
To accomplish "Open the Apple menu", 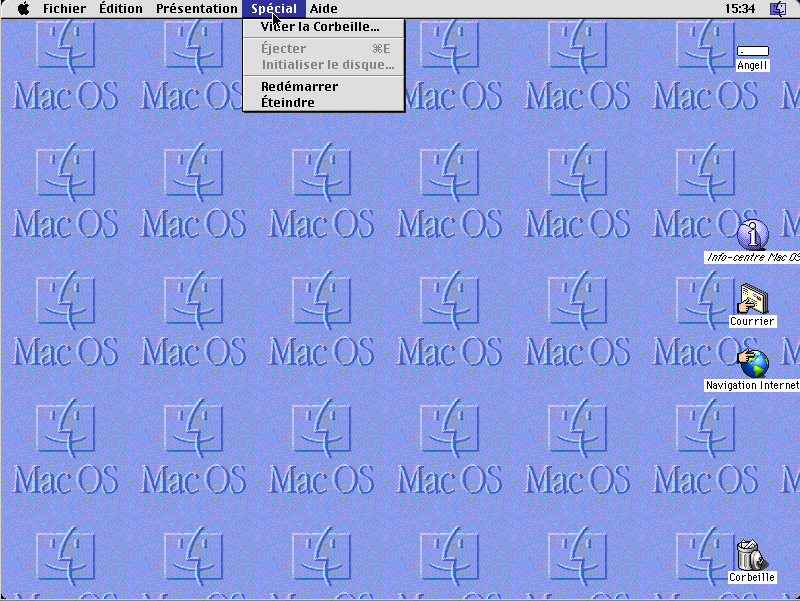I will (23, 9).
